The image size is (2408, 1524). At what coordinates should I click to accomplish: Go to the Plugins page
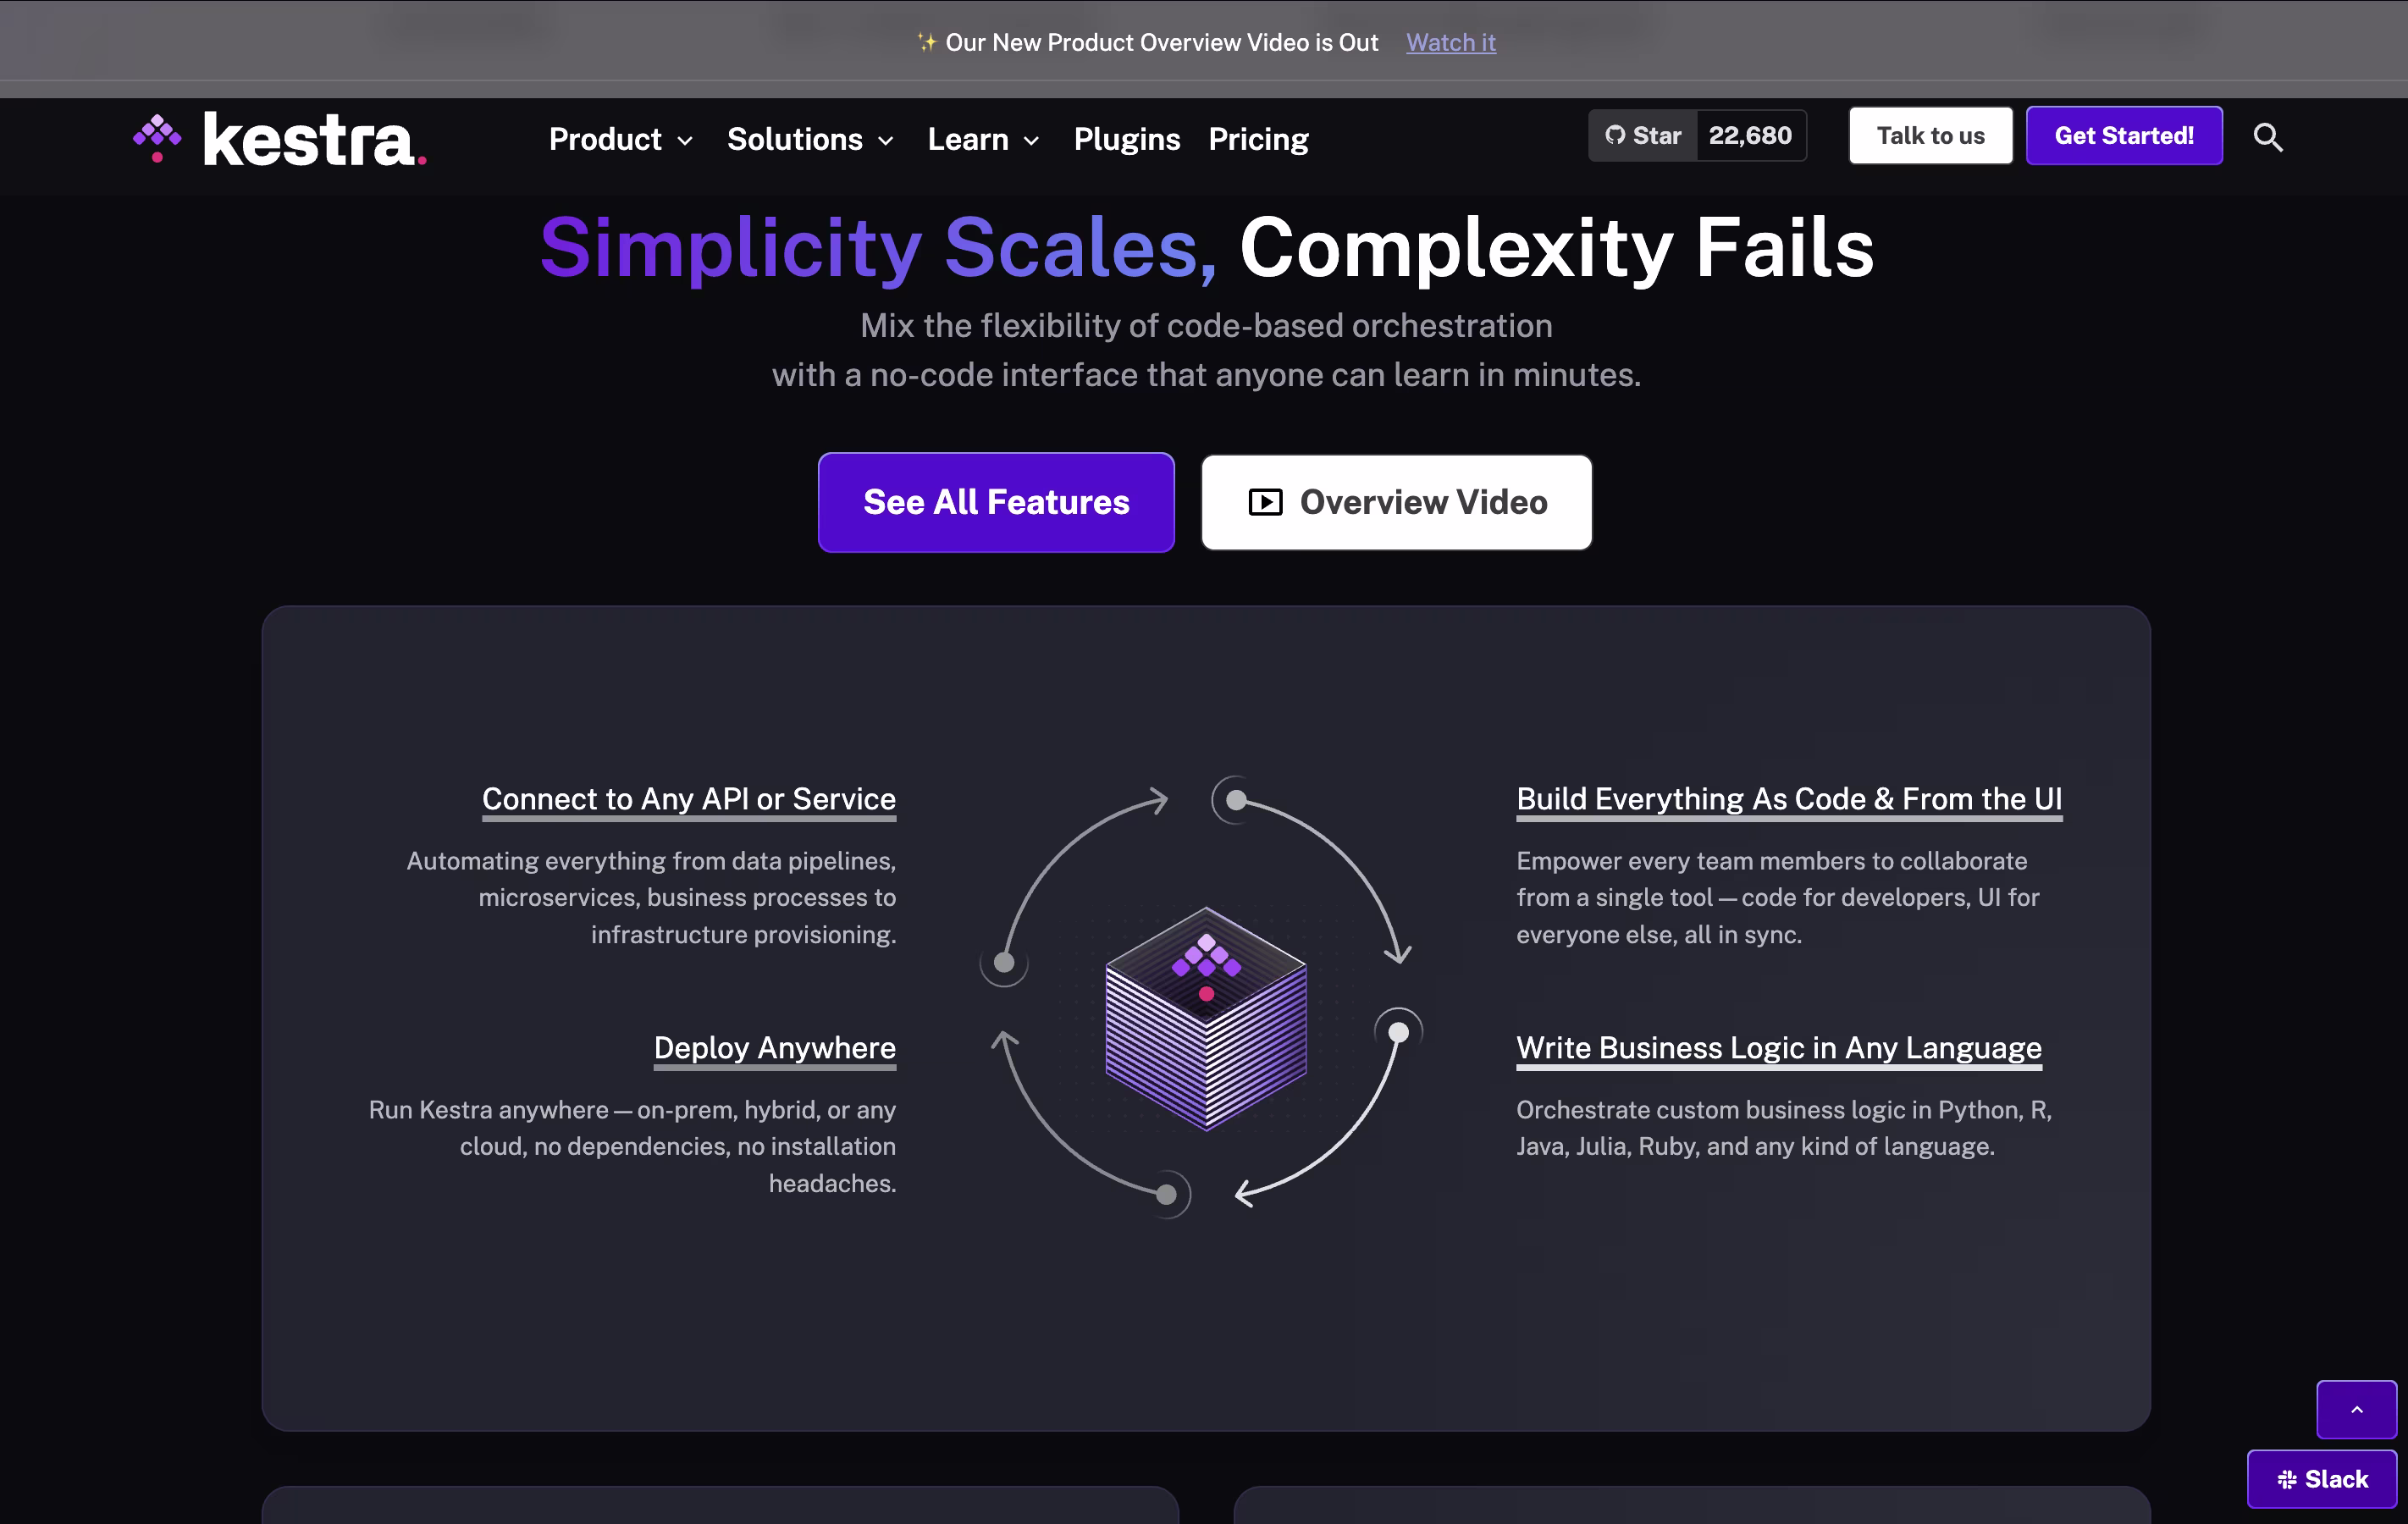pos(1126,139)
